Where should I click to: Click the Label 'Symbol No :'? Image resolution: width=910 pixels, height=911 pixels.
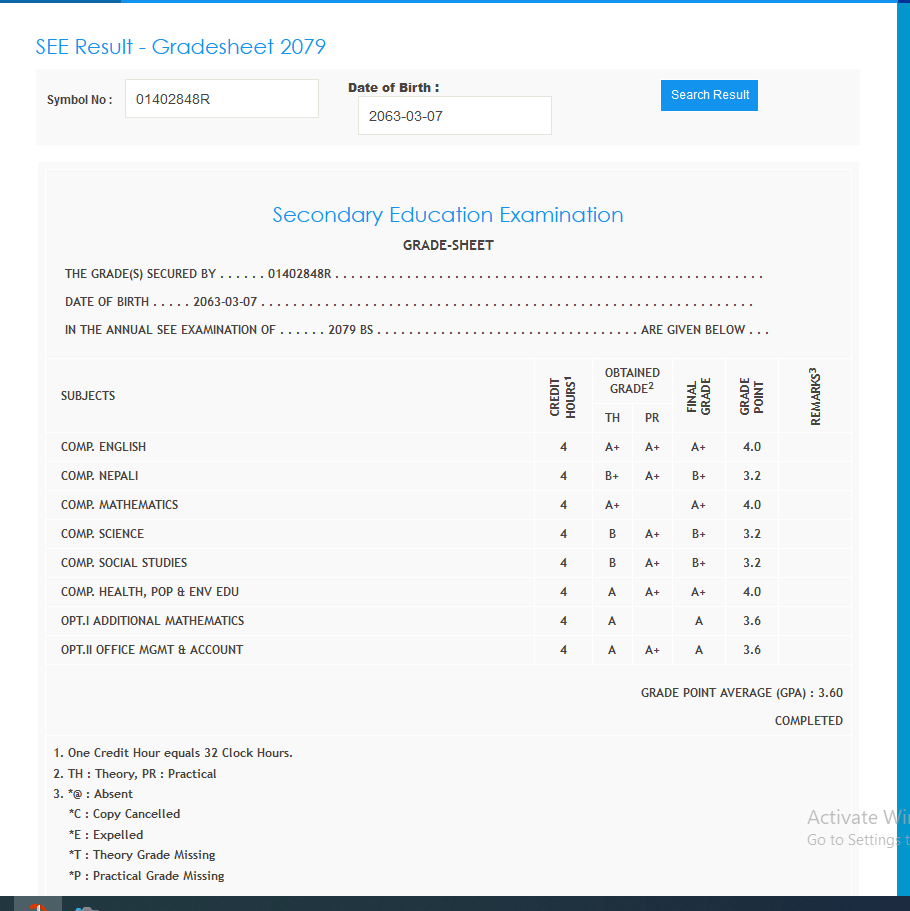(80, 100)
